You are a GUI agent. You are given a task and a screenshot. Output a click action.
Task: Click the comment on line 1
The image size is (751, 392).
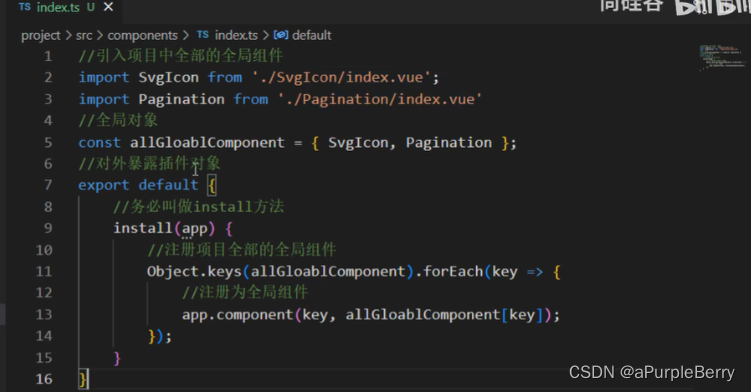[181, 56]
